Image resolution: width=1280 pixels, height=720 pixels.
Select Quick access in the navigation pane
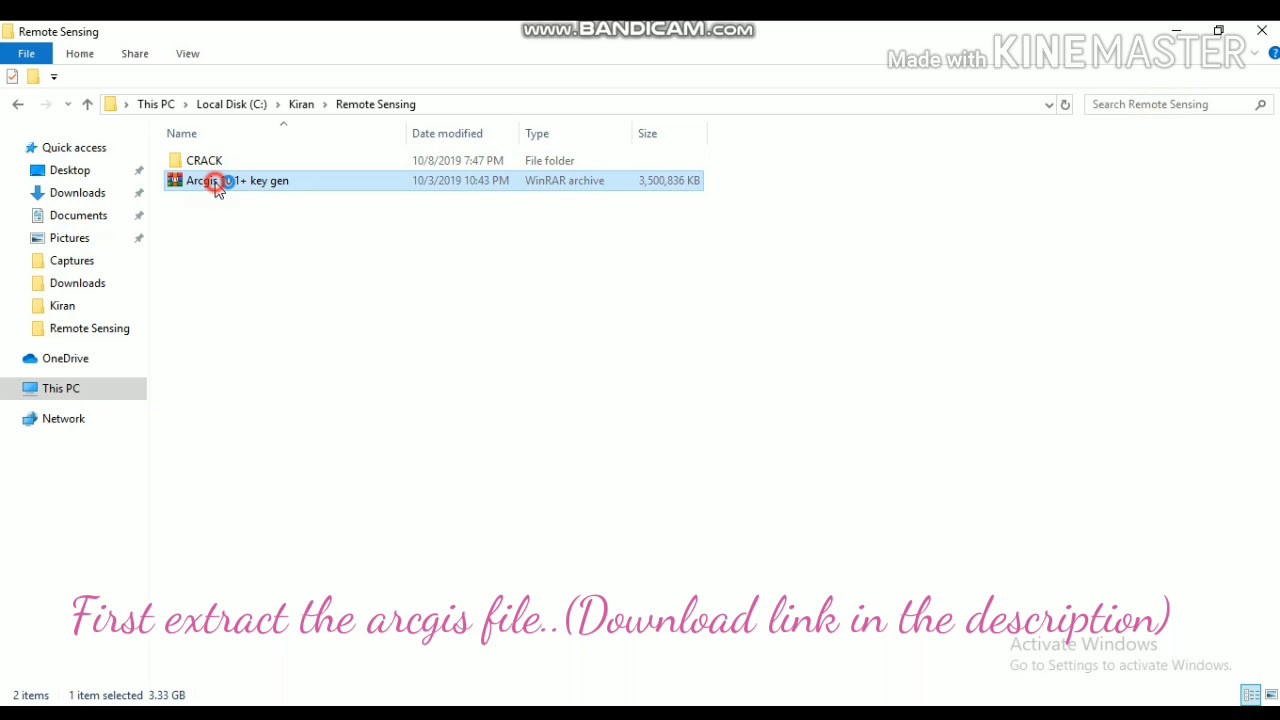[74, 148]
